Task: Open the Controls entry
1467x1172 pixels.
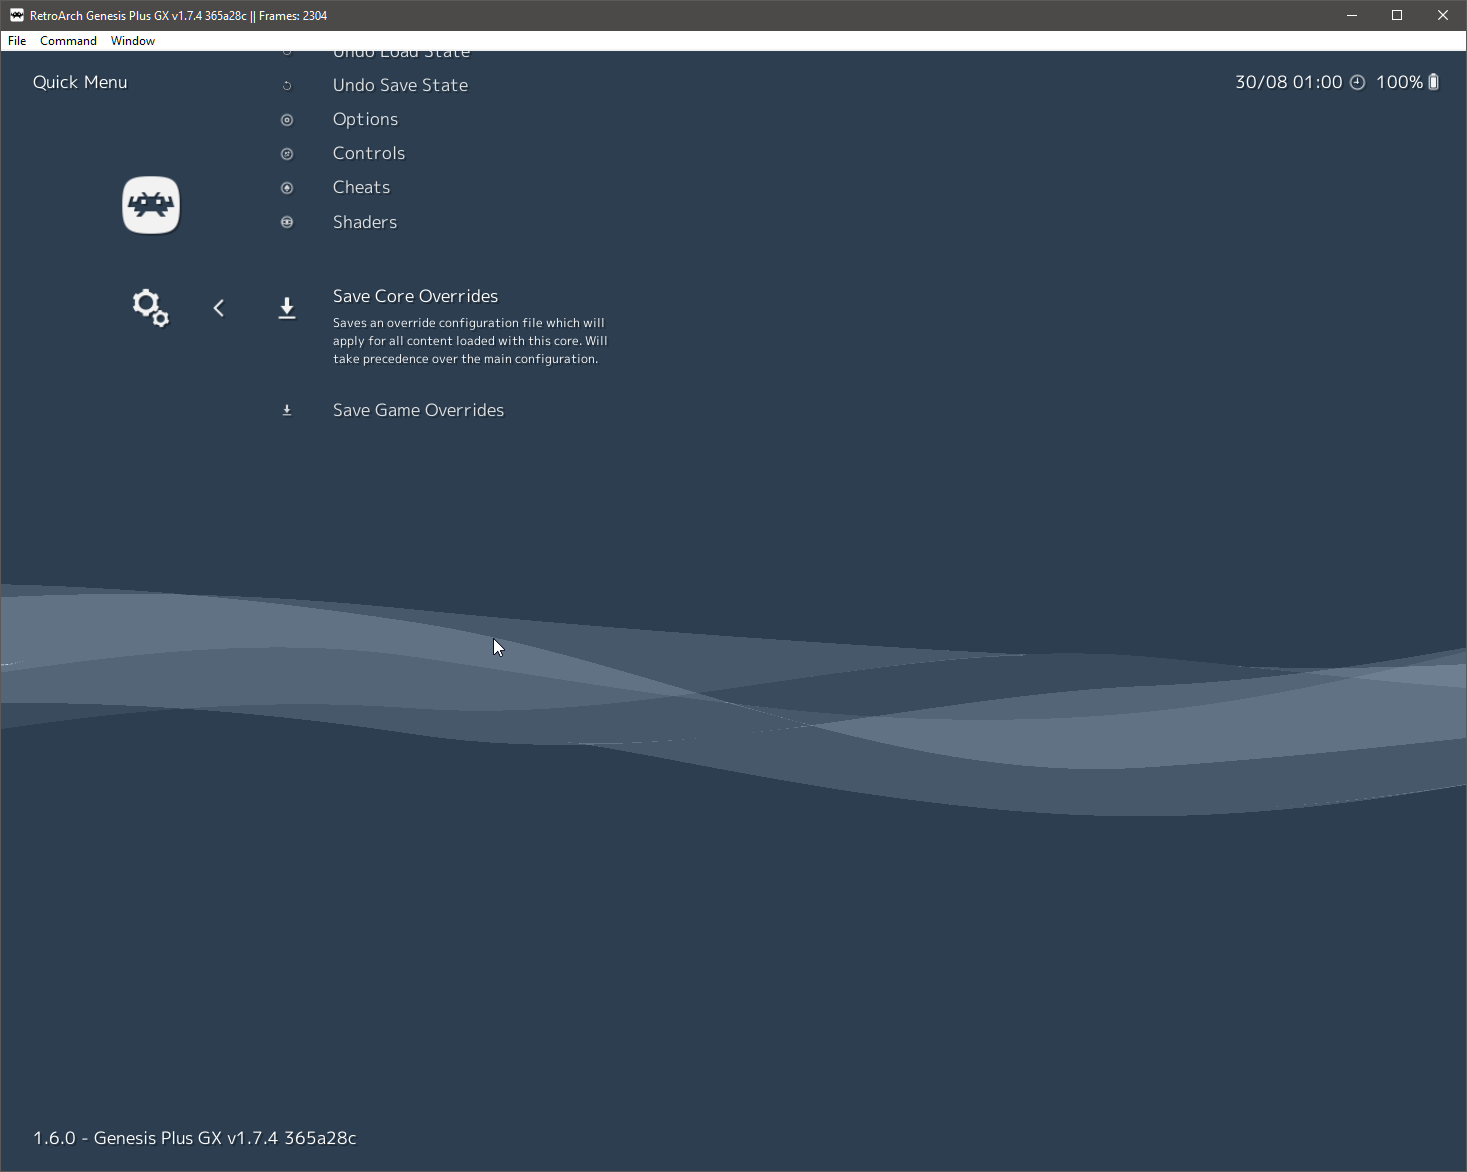Action: [369, 153]
